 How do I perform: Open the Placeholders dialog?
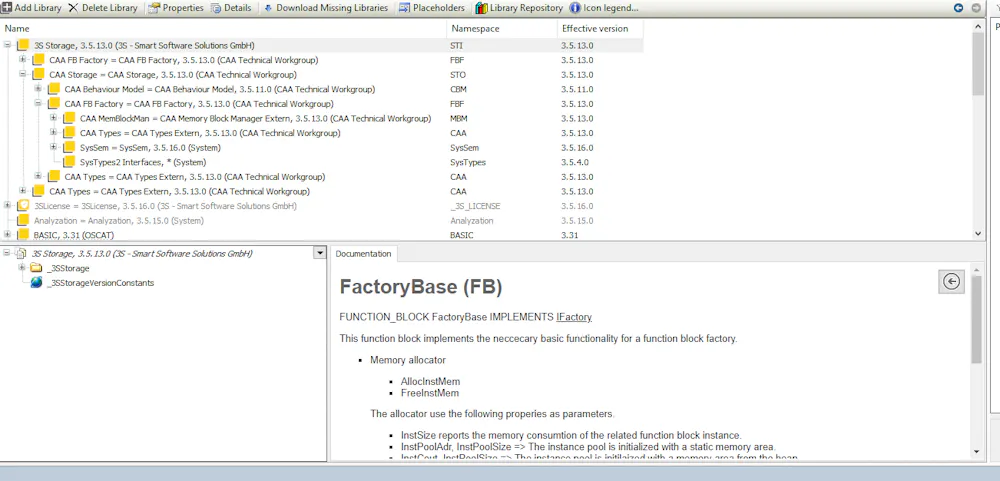pos(432,8)
